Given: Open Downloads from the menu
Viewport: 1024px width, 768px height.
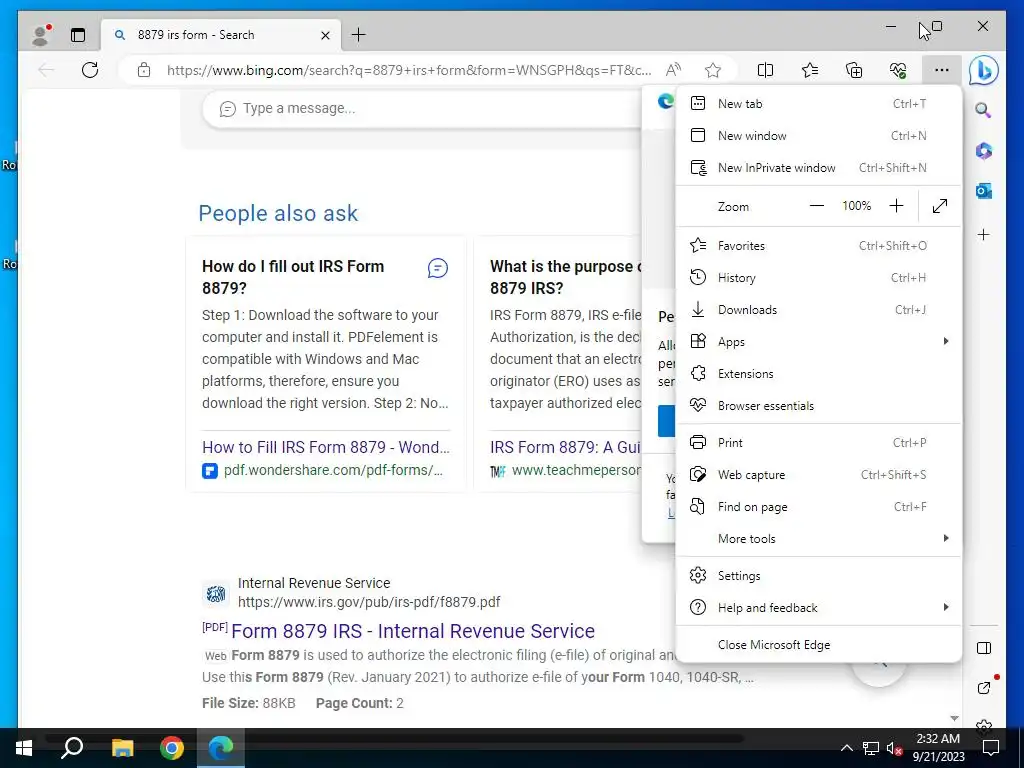Looking at the screenshot, I should click(x=818, y=310).
